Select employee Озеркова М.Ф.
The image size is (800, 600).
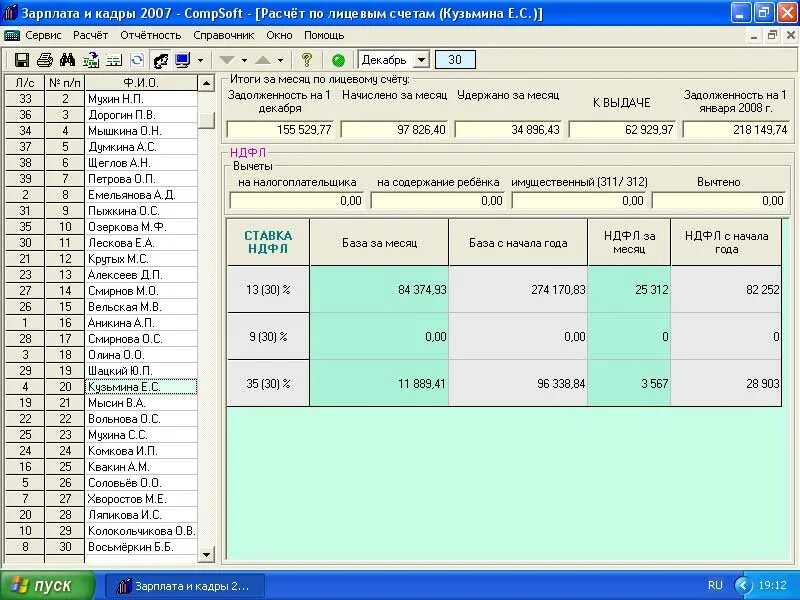141,227
